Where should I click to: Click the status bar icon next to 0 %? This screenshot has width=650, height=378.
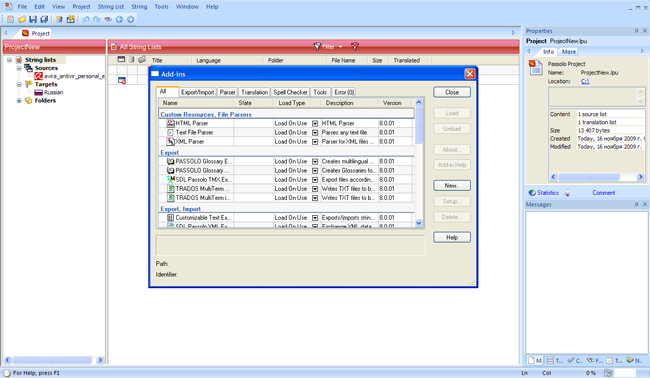(608, 373)
